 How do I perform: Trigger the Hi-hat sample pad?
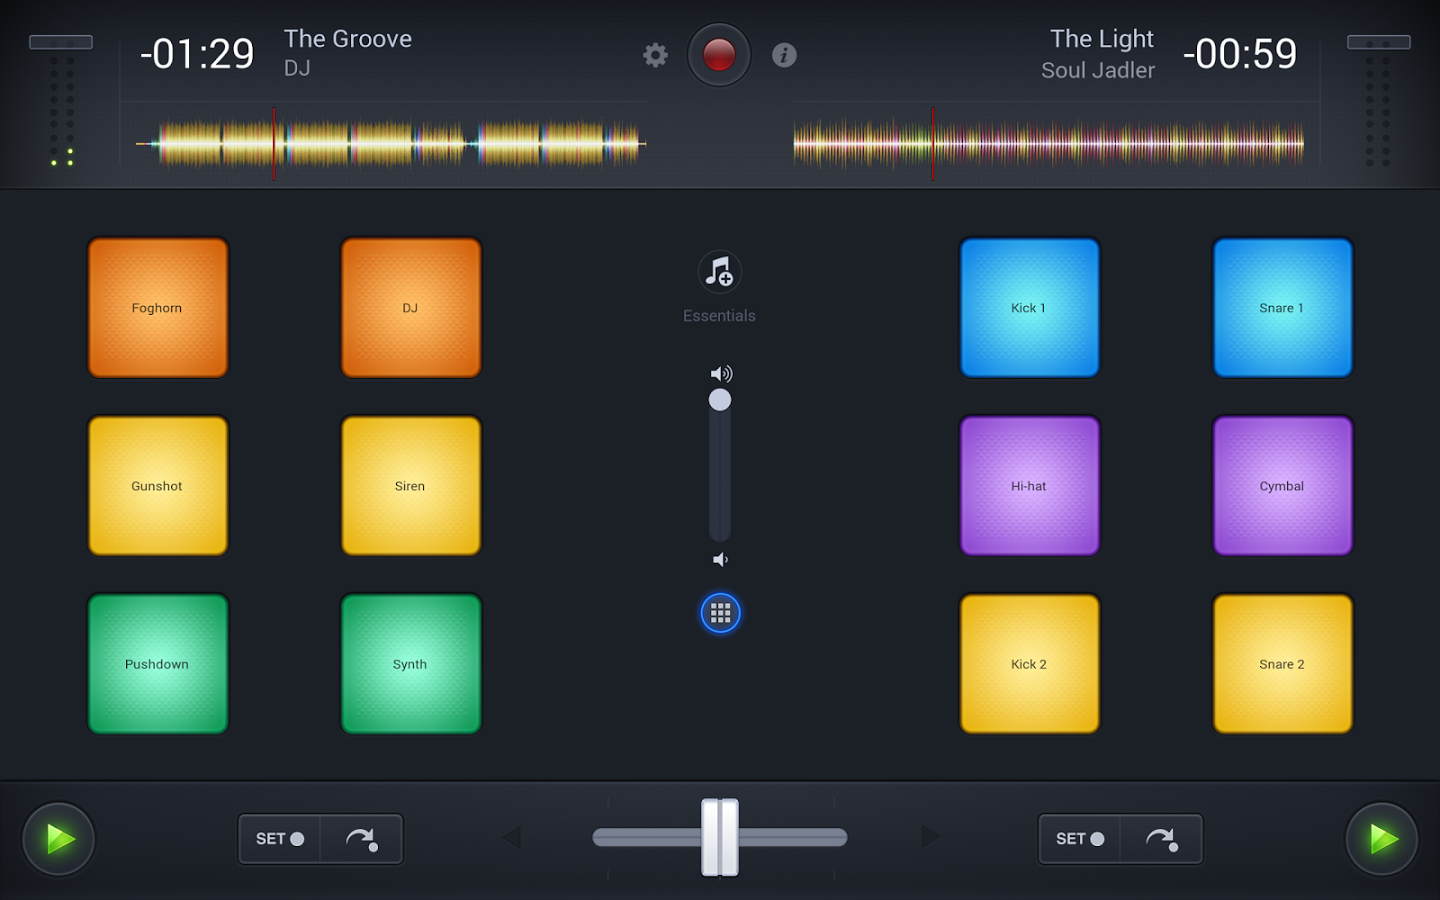click(1029, 485)
